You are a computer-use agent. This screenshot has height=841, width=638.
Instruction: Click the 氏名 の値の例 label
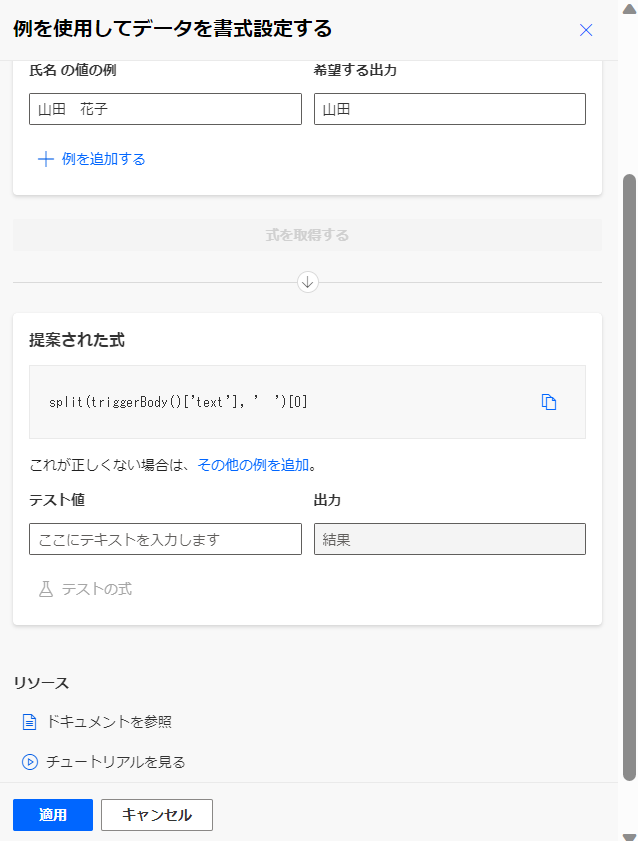pos(72,70)
